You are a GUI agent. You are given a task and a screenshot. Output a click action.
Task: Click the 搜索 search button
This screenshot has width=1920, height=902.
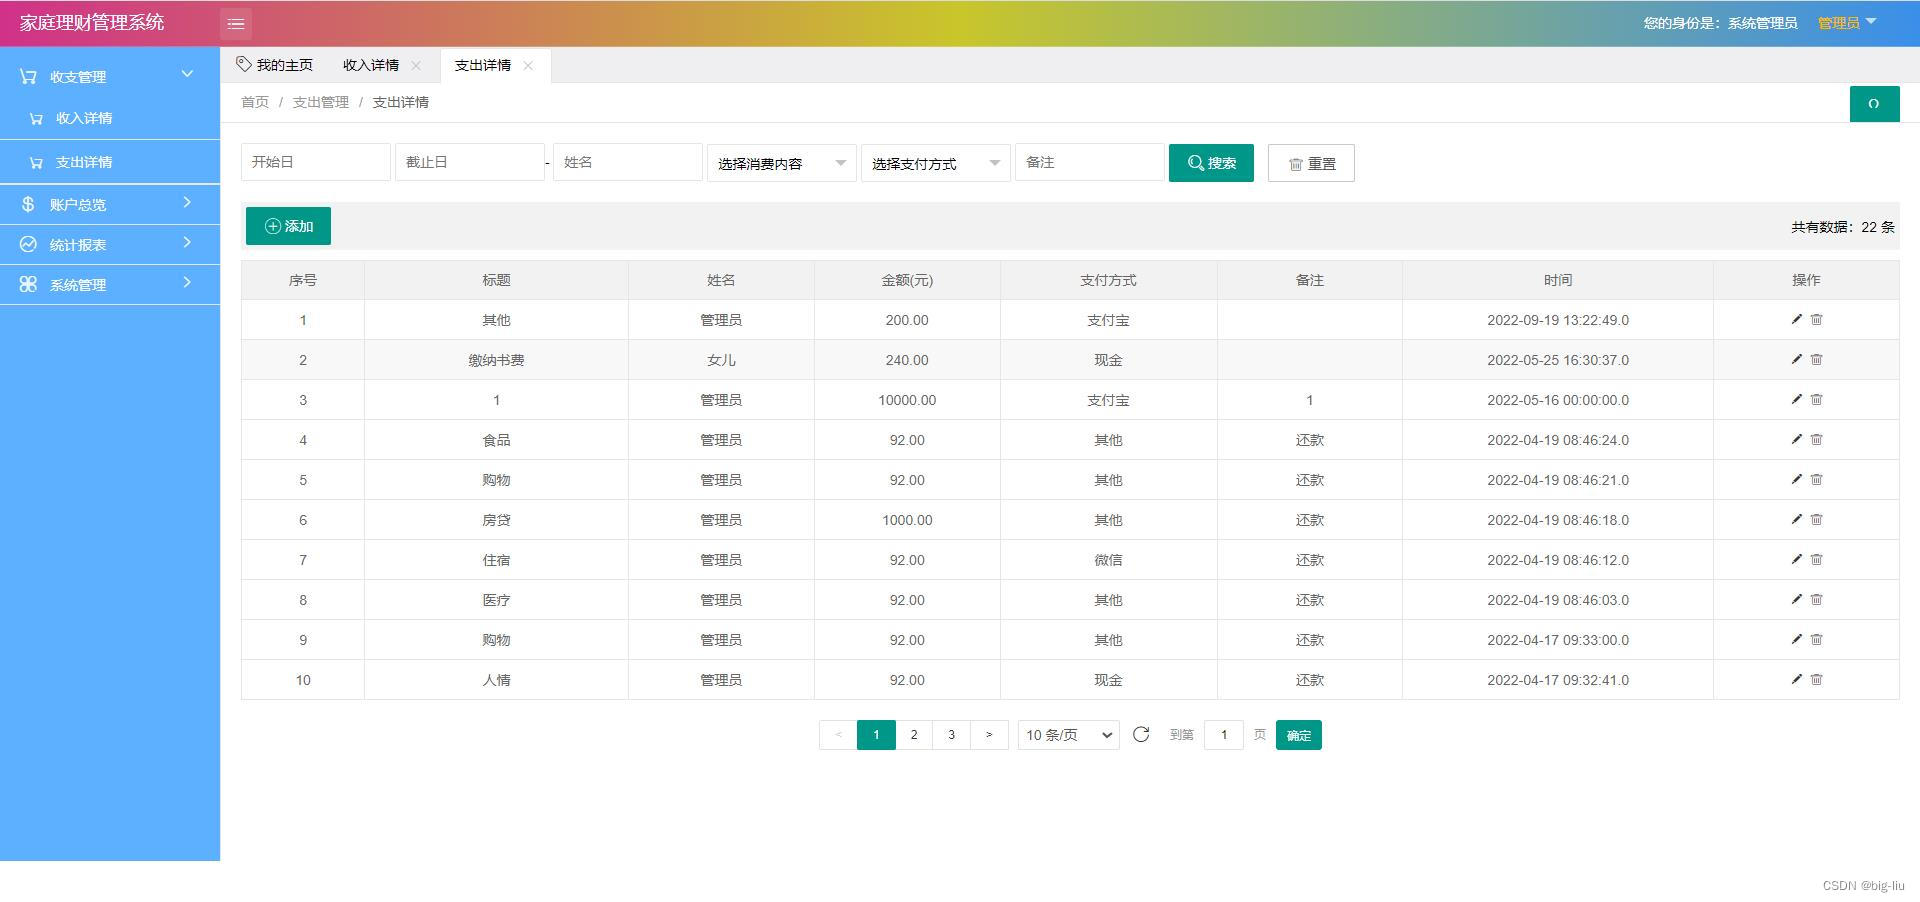1211,163
